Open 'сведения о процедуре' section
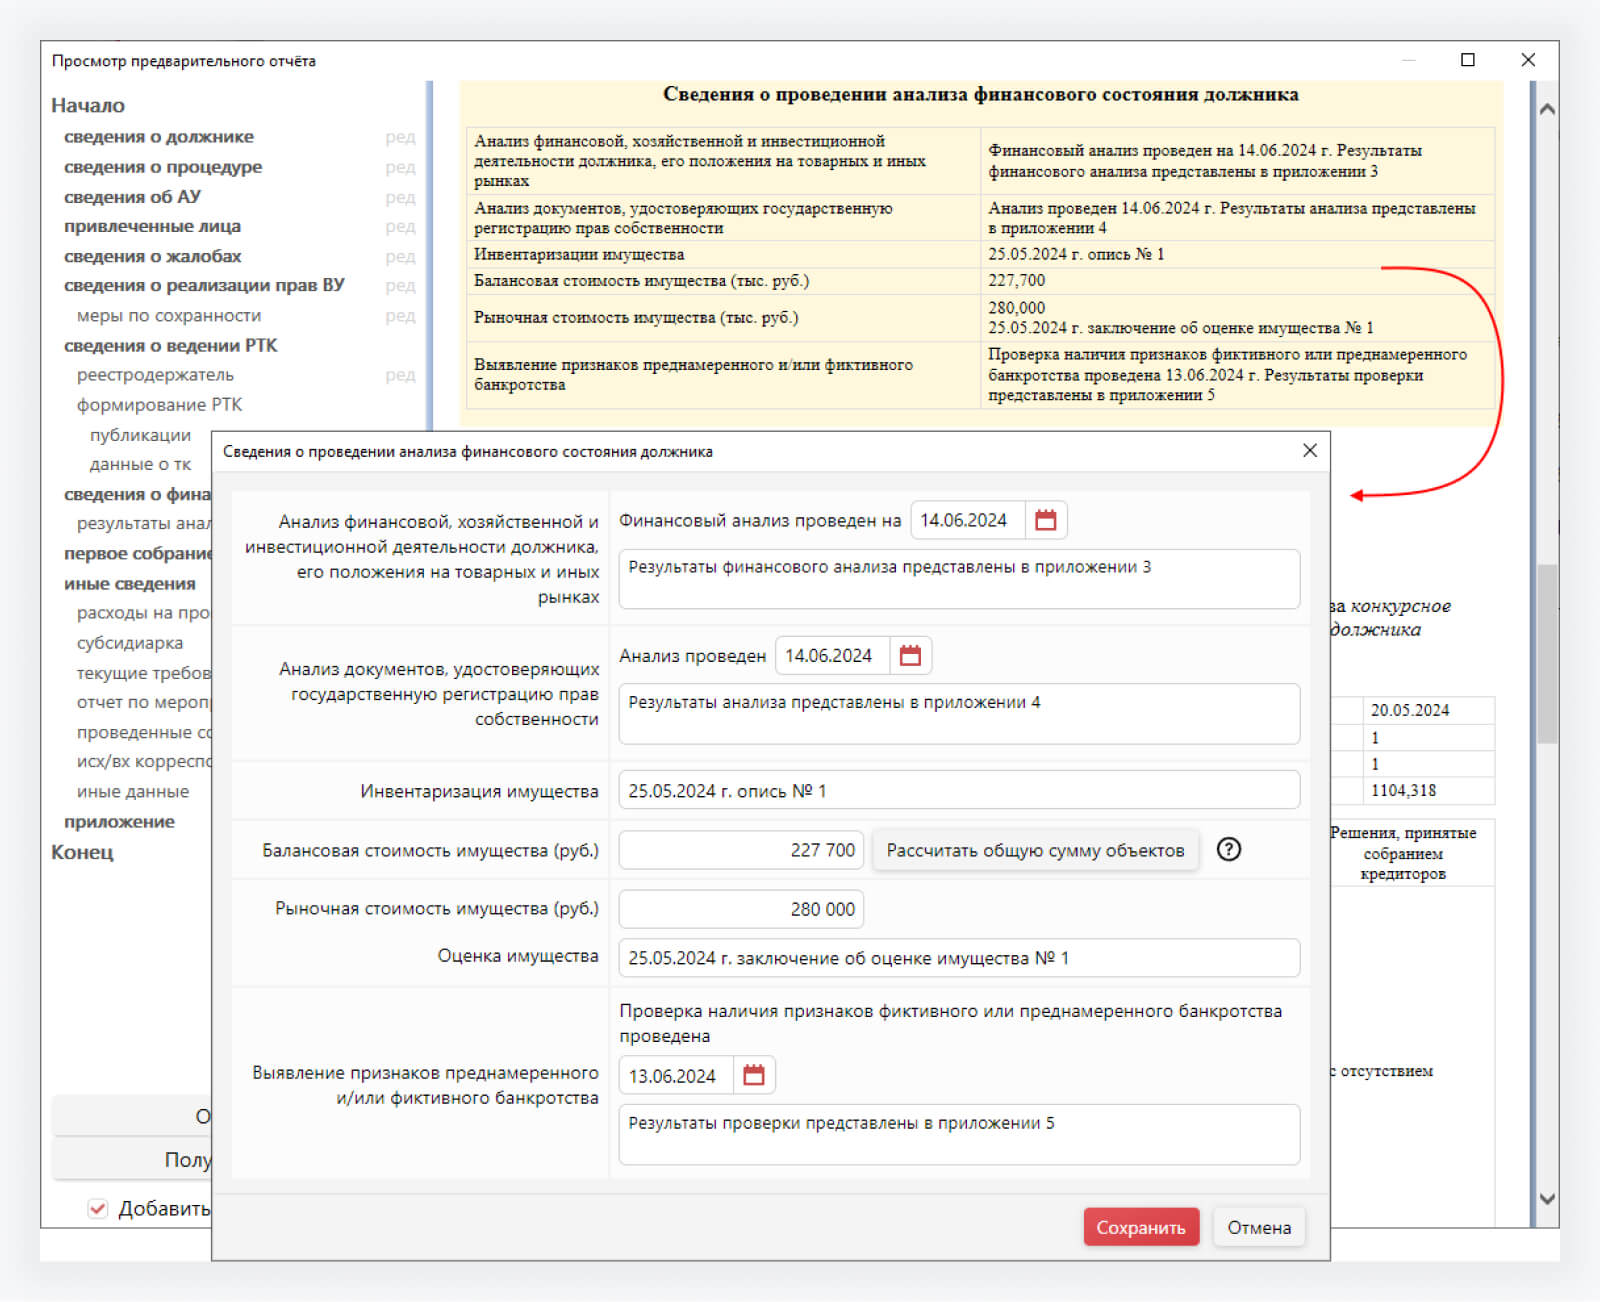 (163, 167)
